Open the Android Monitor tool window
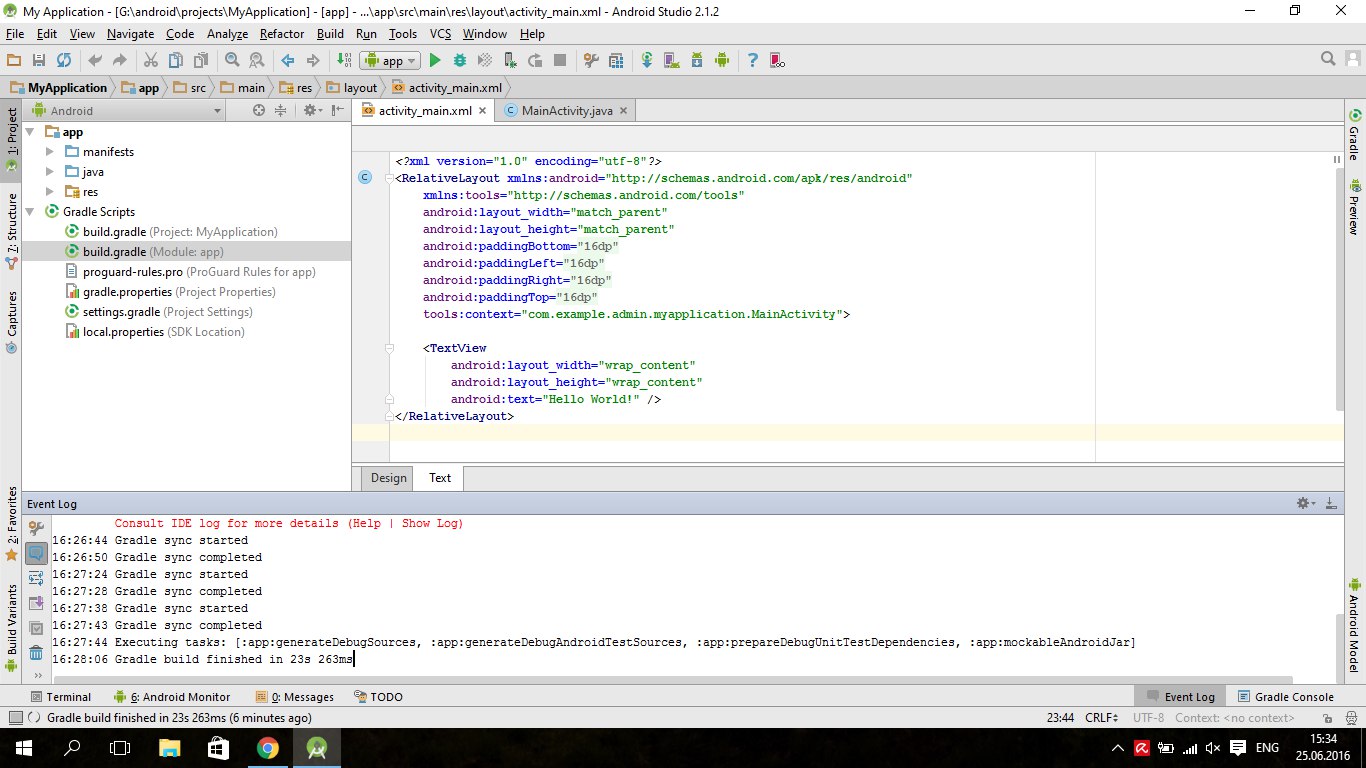 click(x=172, y=697)
